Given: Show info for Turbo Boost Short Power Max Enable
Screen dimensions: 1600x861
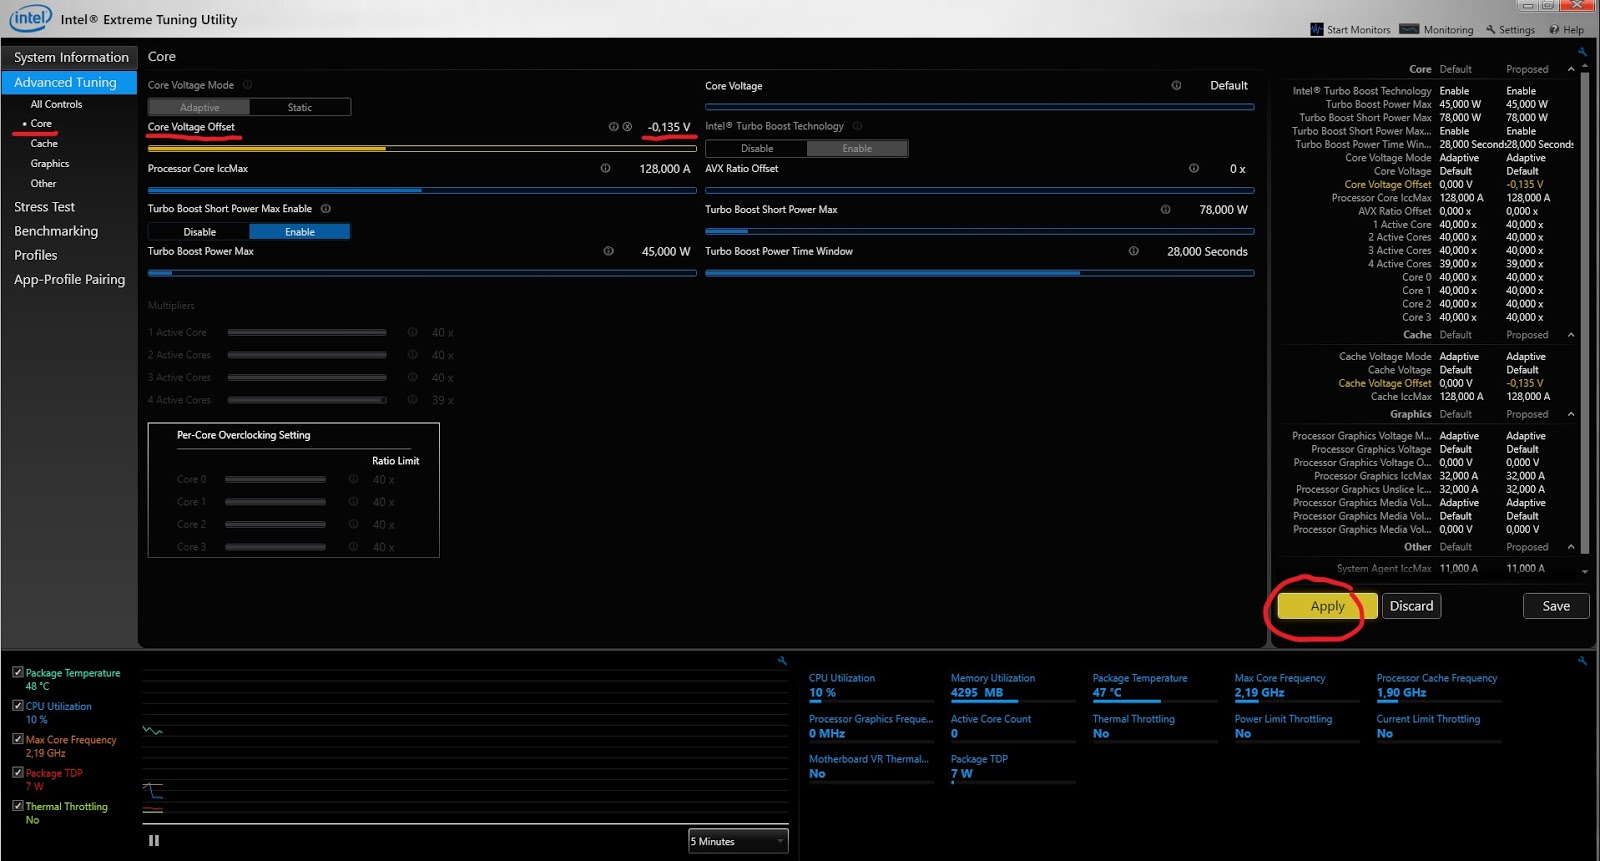Looking at the screenshot, I should click(326, 209).
